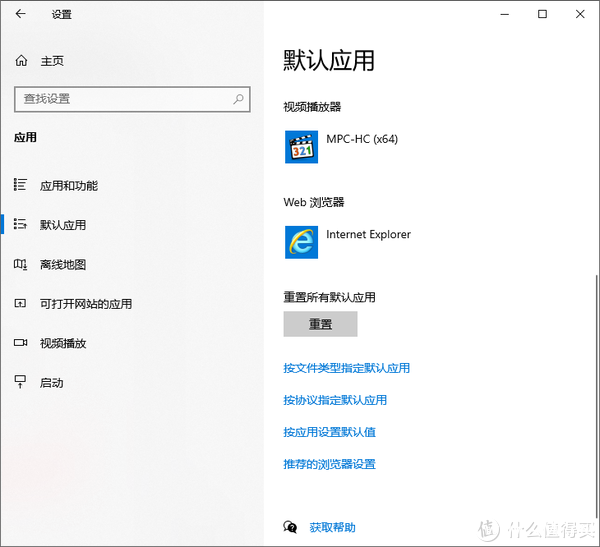Viewport: 600px width, 547px height.
Task: Open 可打开网站的应用 page
Action: [86, 304]
